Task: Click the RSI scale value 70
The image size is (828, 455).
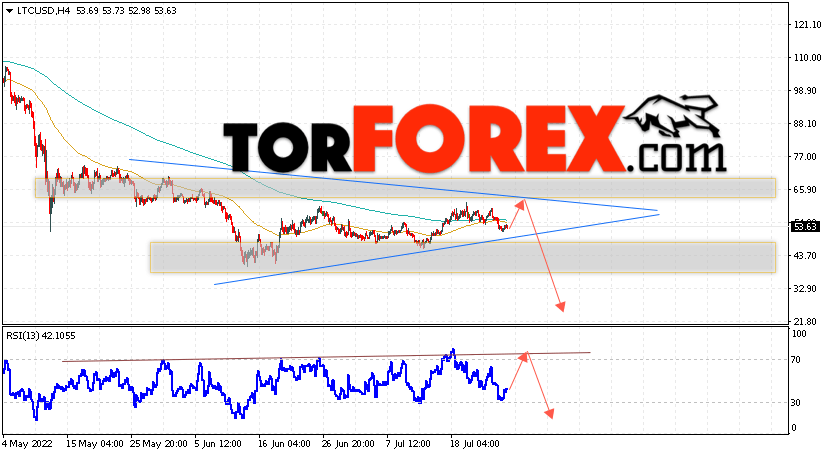Action: [796, 360]
